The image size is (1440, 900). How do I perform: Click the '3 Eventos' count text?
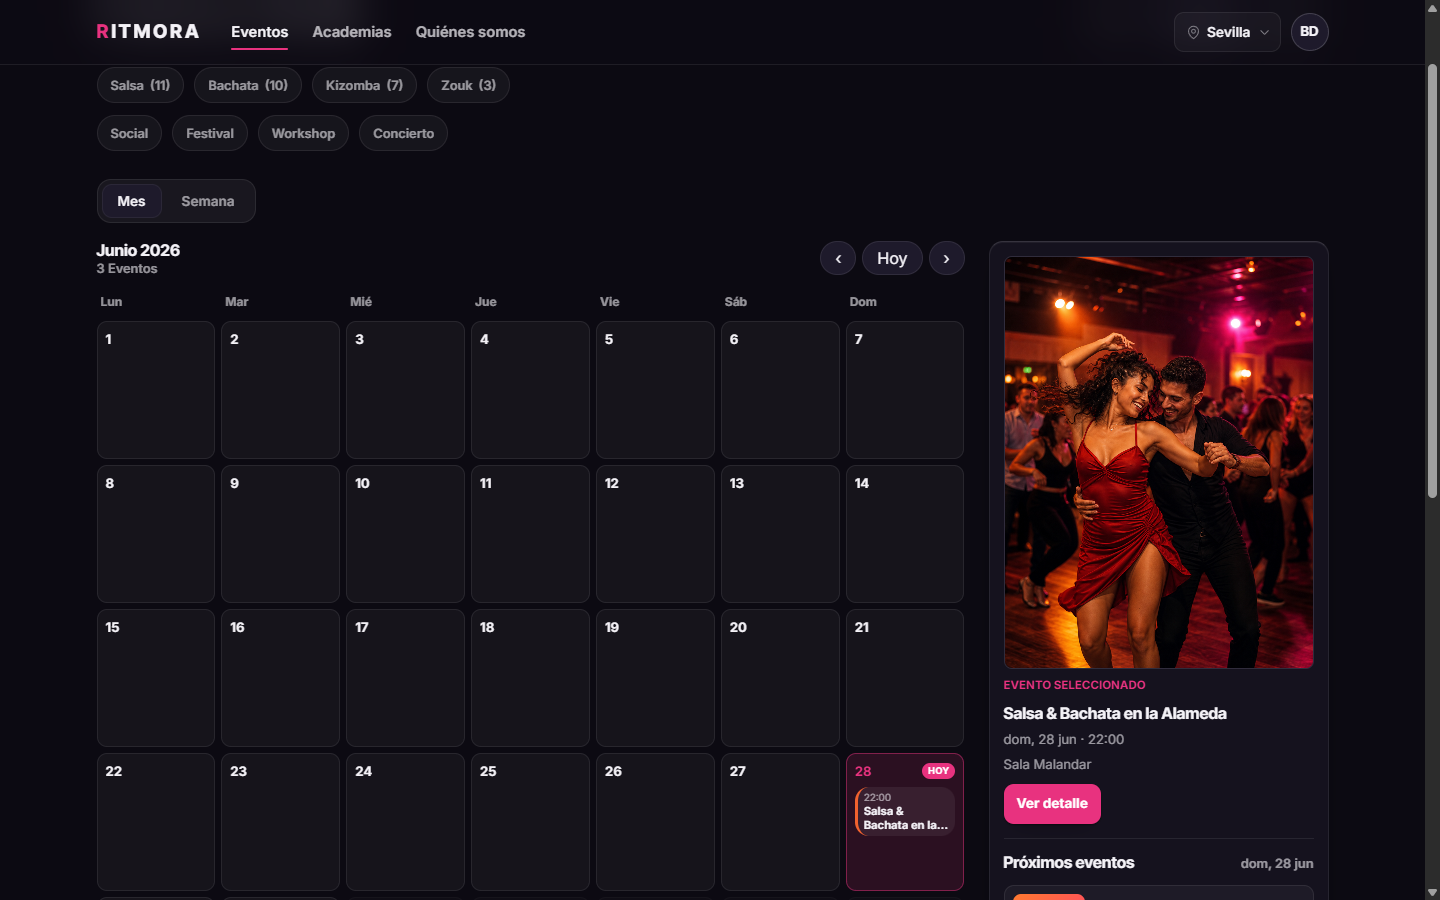pyautogui.click(x=127, y=269)
